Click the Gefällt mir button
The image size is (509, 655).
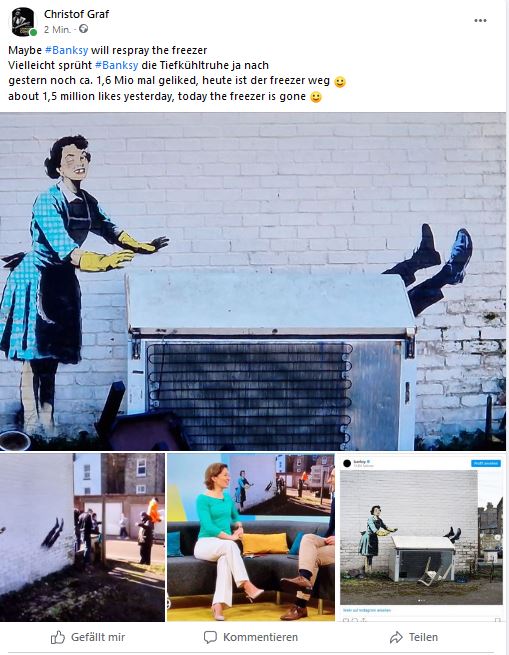(x=88, y=637)
